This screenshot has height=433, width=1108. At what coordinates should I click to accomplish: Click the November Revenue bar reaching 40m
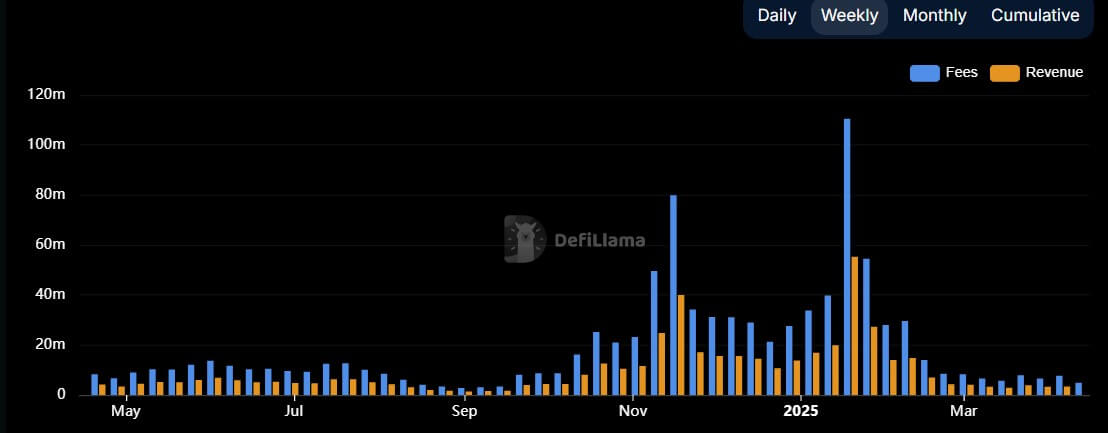(681, 344)
